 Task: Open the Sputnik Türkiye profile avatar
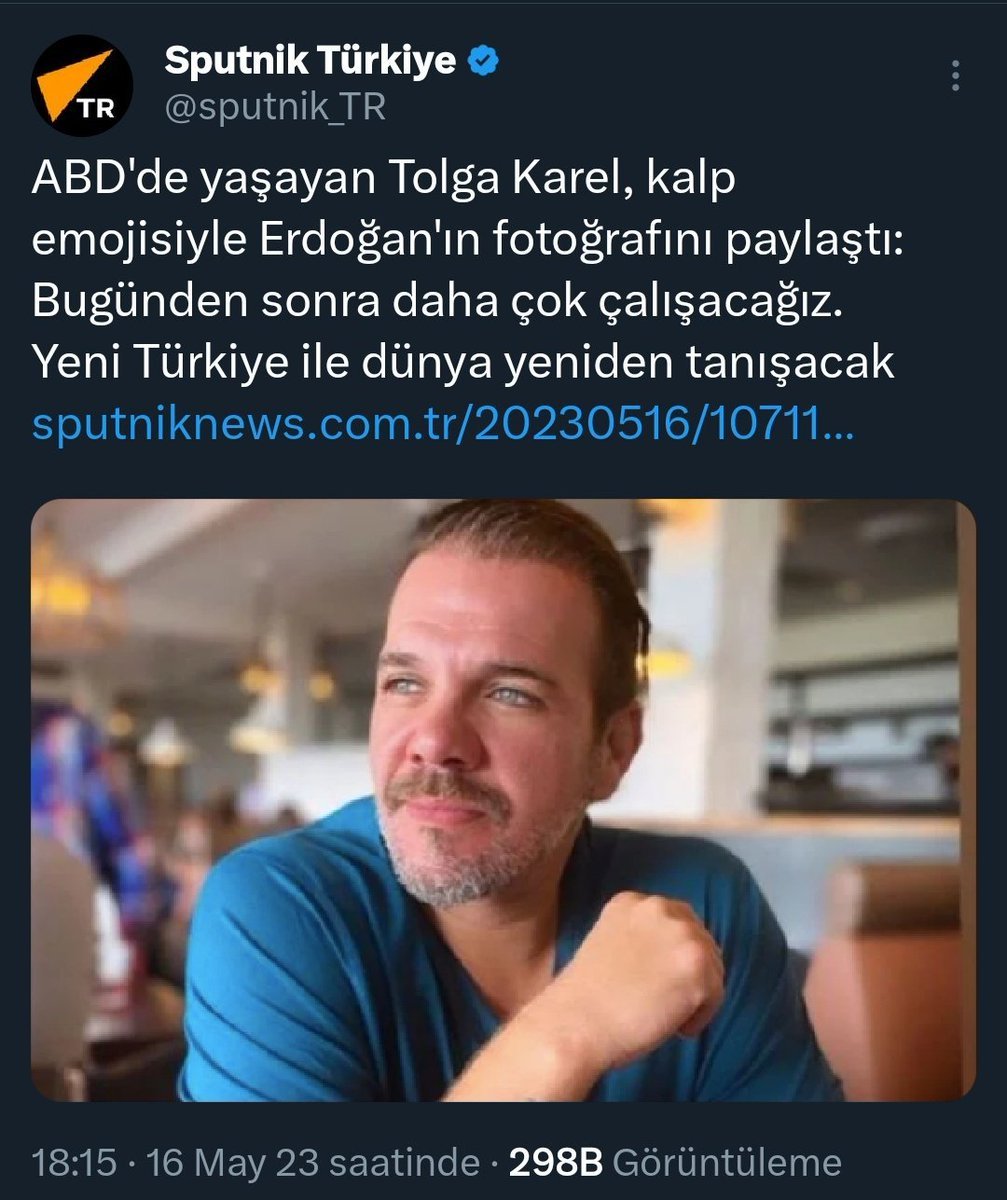pyautogui.click(x=82, y=86)
